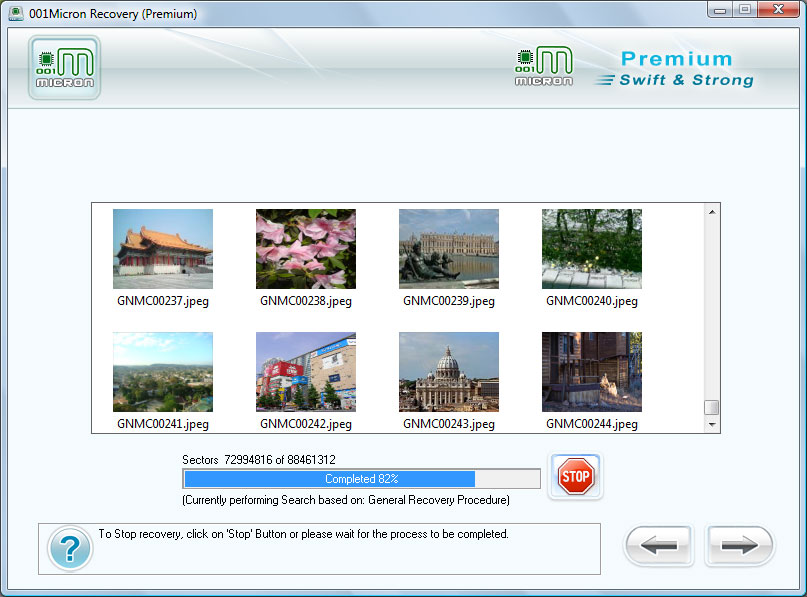Select the GNMC00238.jpeg pink flowers thumbnail
Screen dimensions: 807x597
click(x=306, y=249)
